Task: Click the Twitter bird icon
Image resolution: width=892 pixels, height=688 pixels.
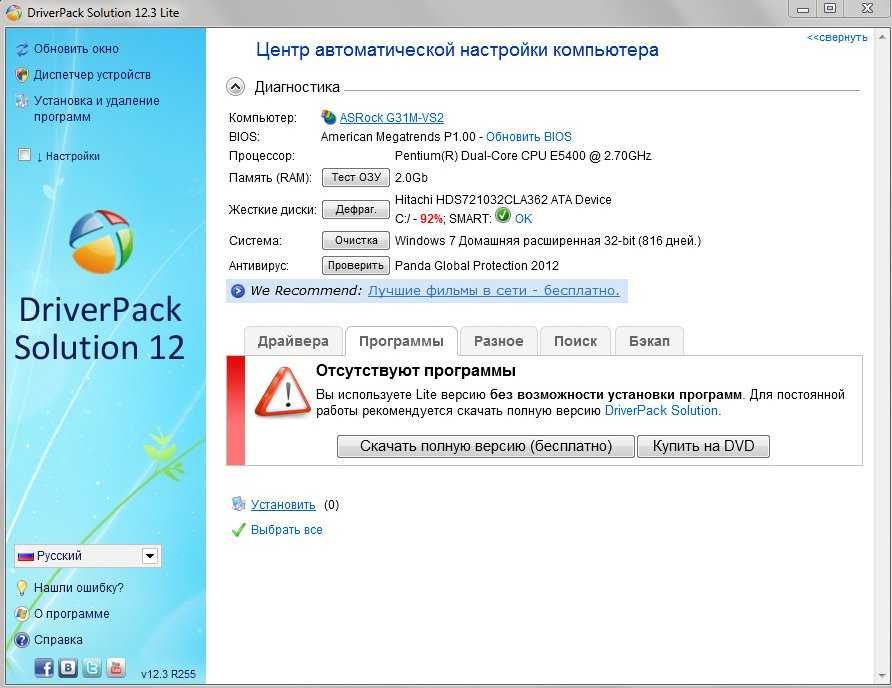Action: coord(92,668)
